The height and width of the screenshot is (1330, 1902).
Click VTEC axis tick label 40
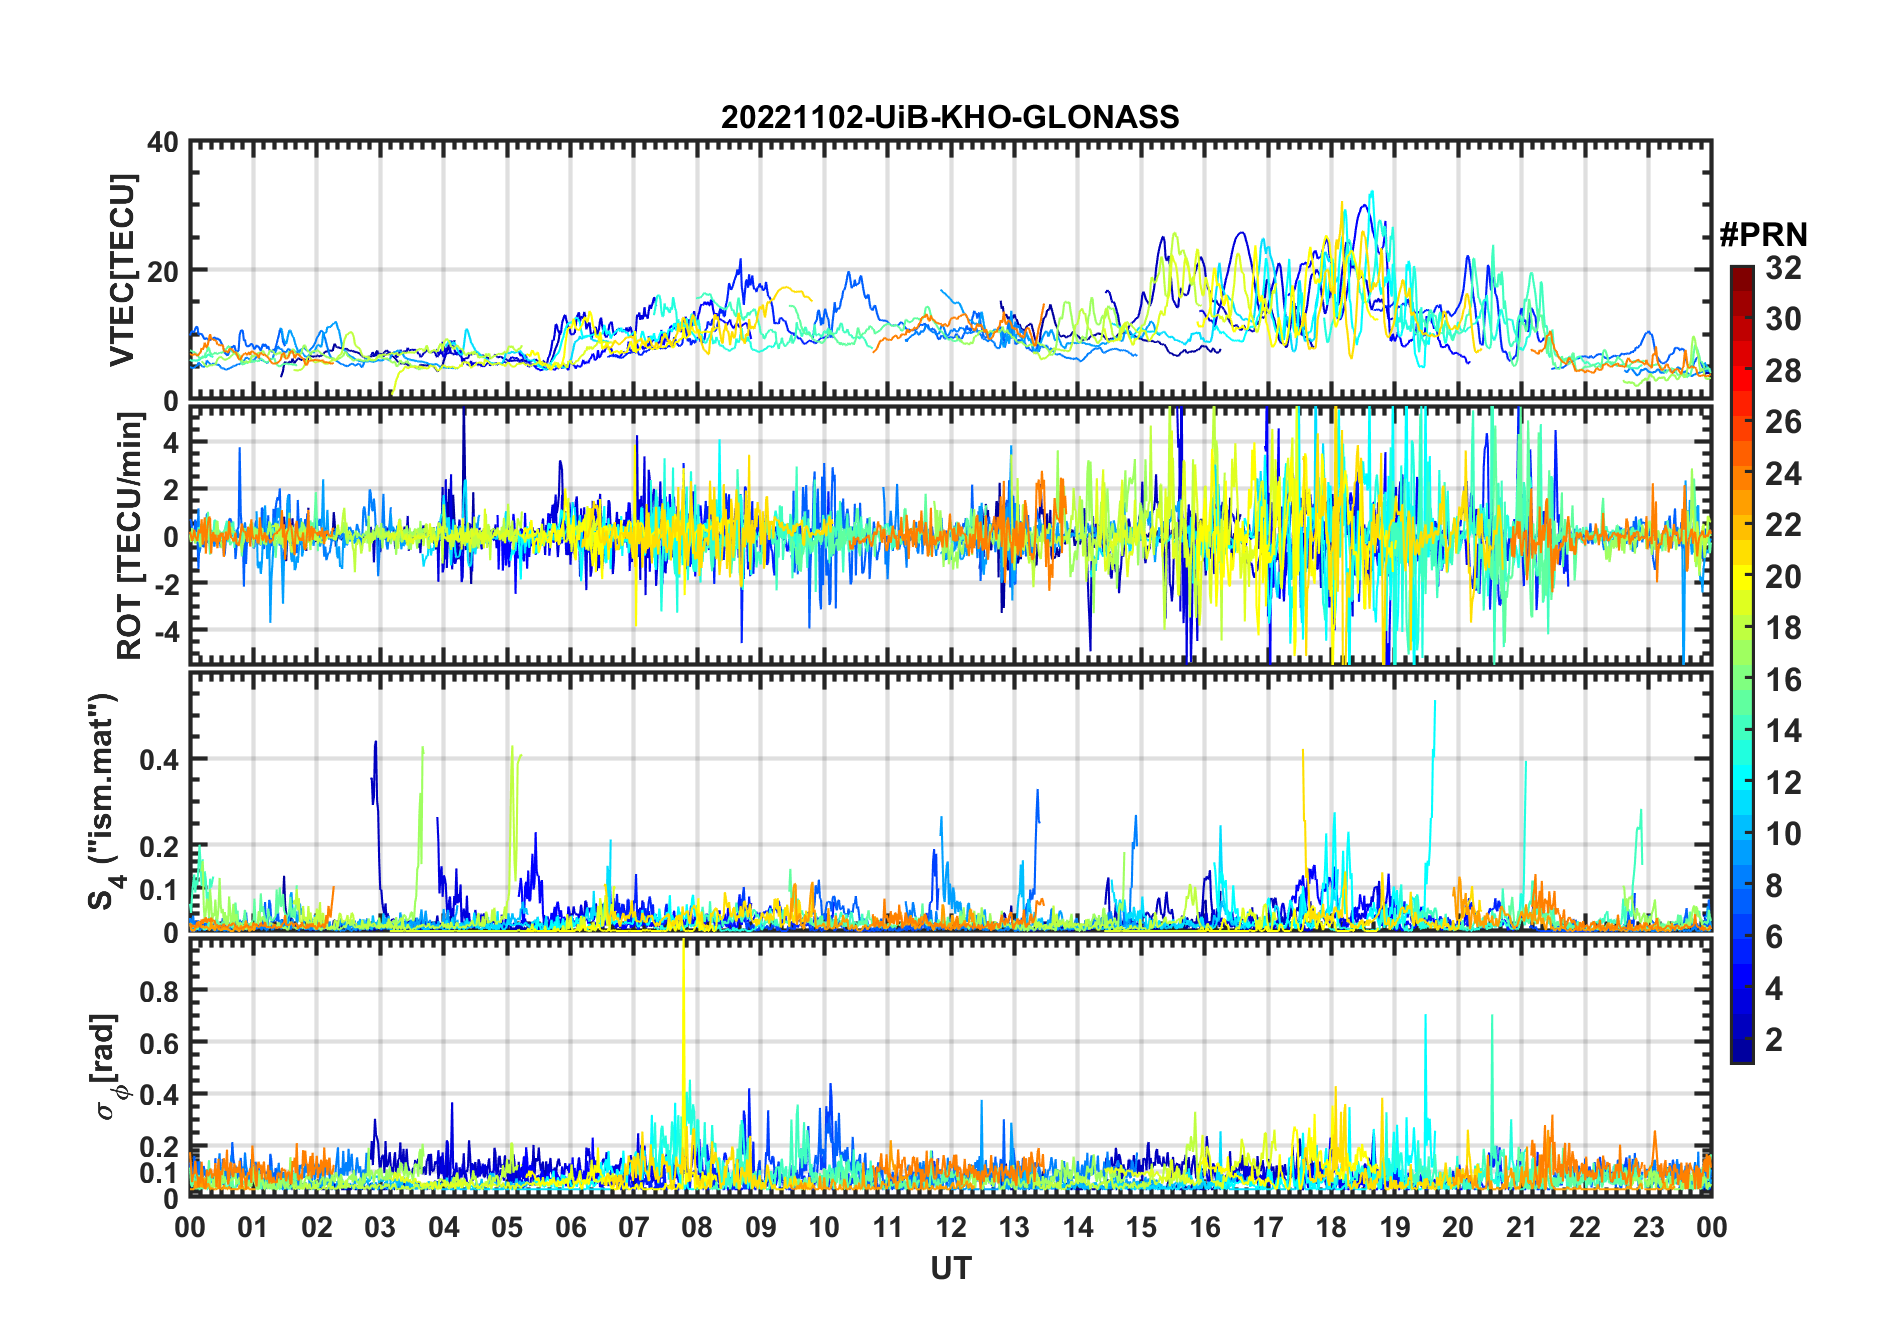[x=163, y=143]
